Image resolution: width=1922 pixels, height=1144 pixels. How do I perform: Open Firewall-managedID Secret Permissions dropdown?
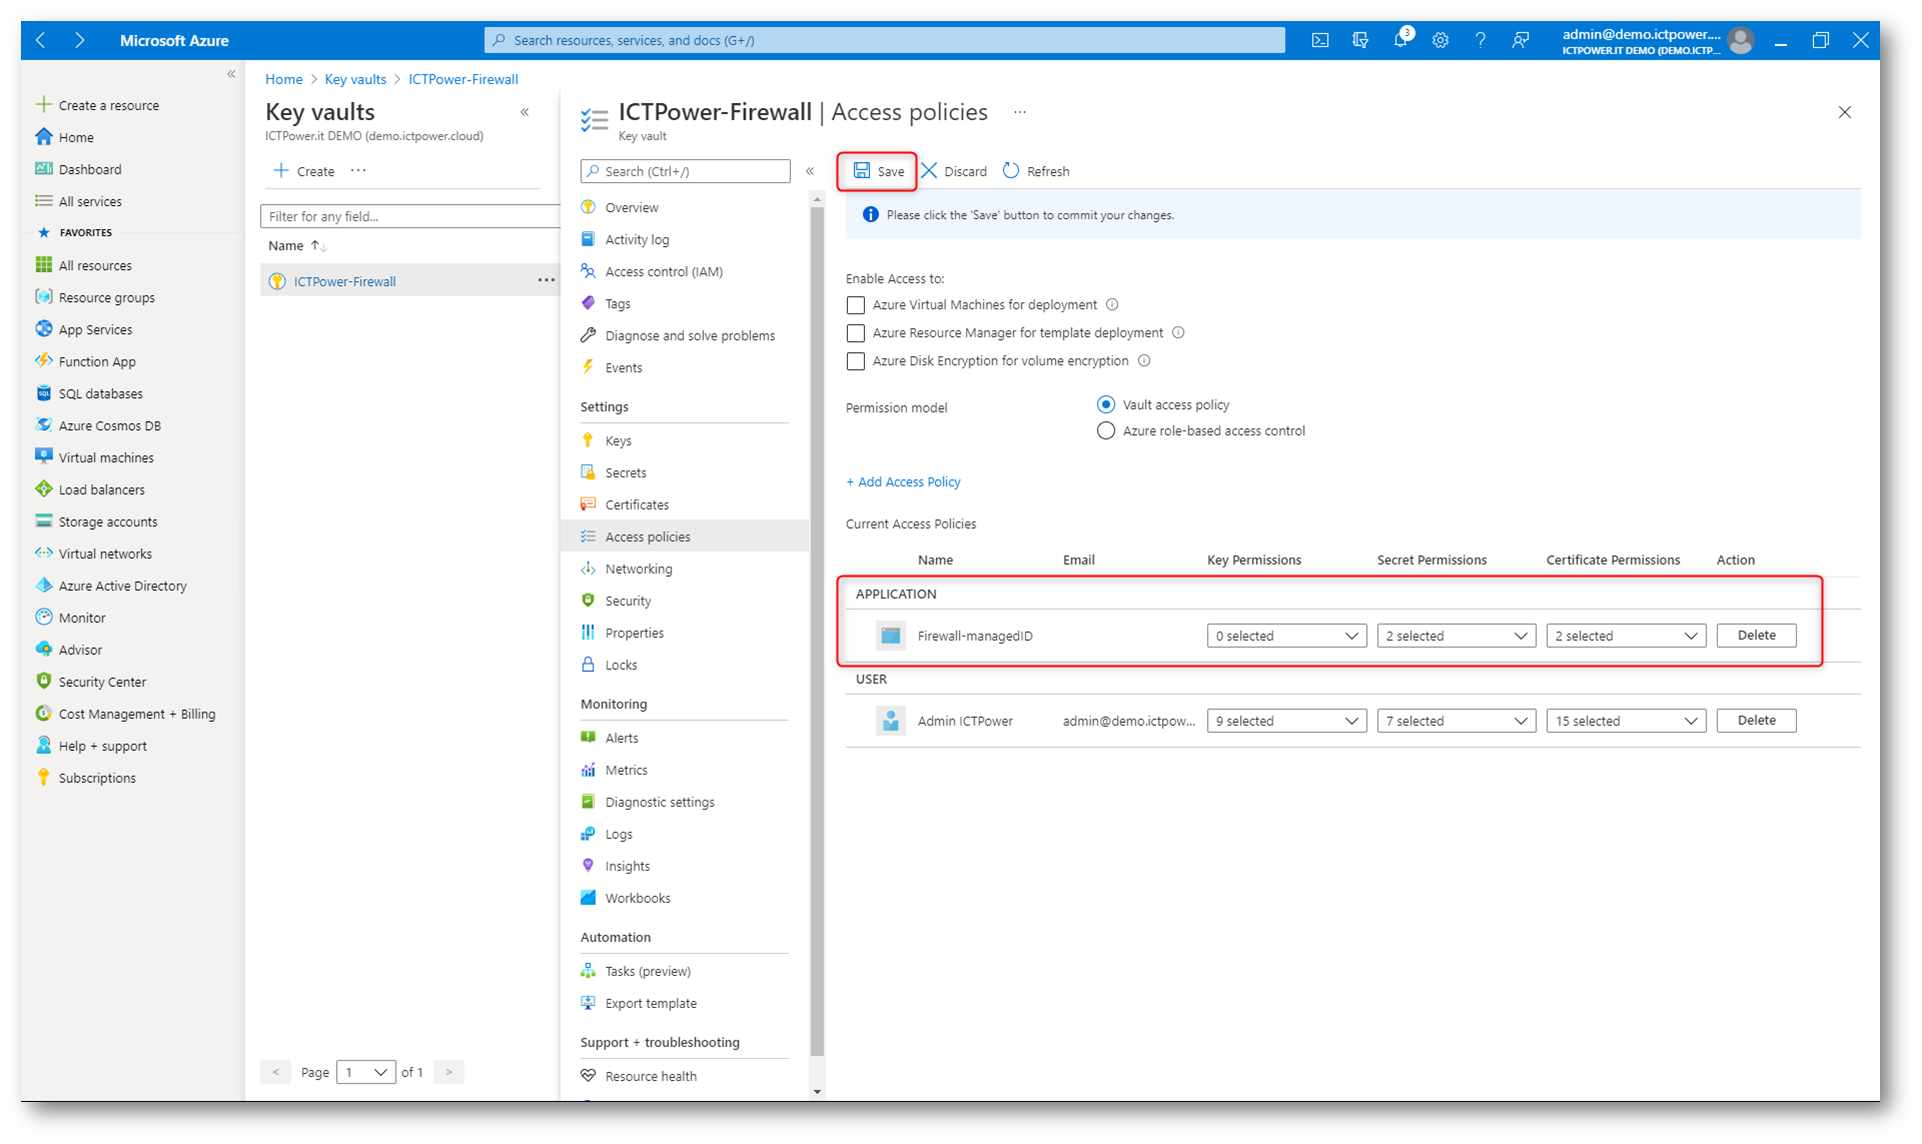point(1456,636)
